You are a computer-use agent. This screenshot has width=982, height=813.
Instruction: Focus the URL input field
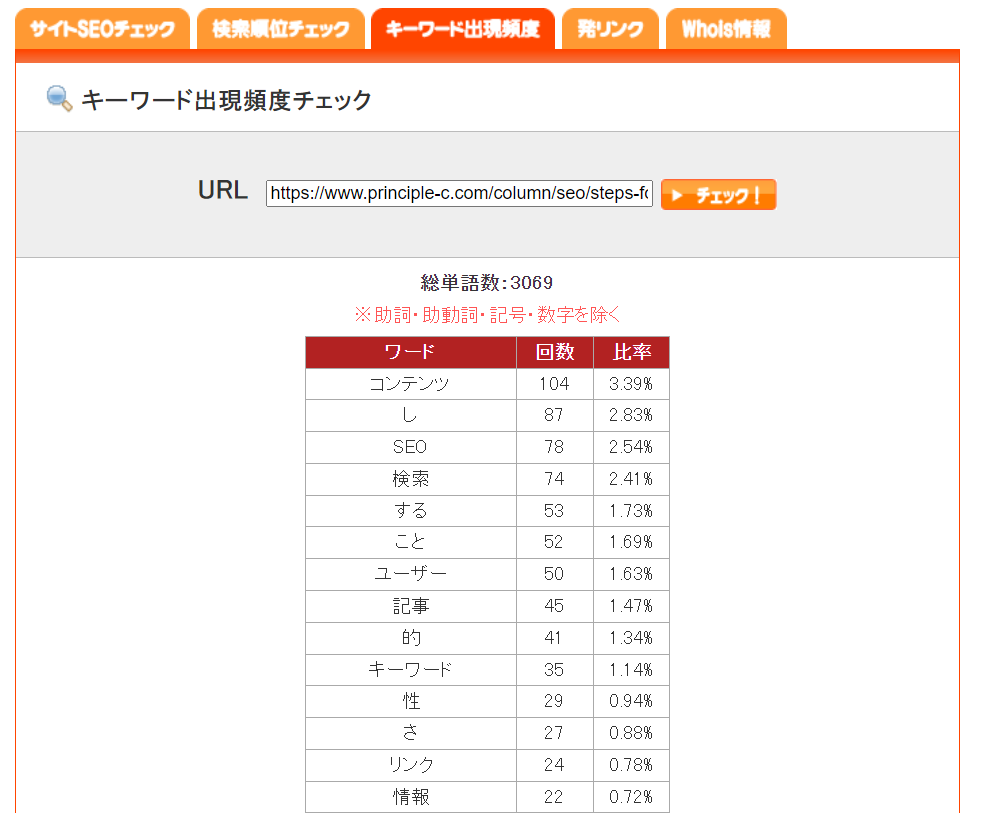tap(459, 194)
